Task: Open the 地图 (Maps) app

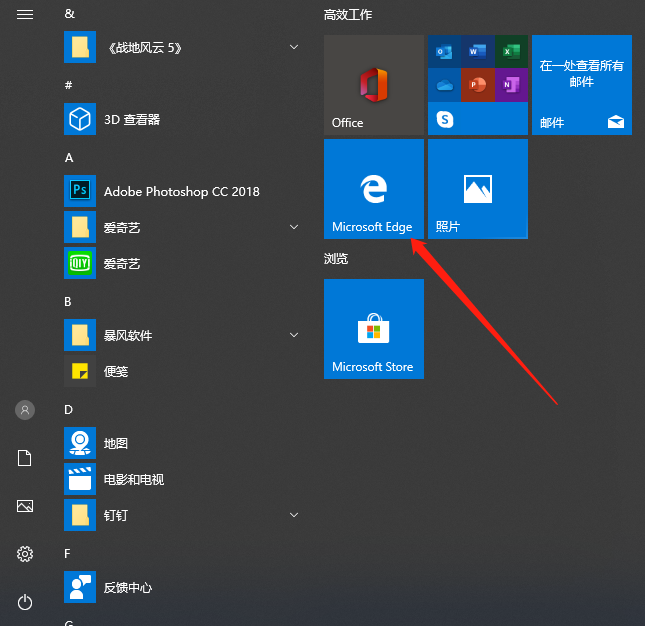Action: 115,444
